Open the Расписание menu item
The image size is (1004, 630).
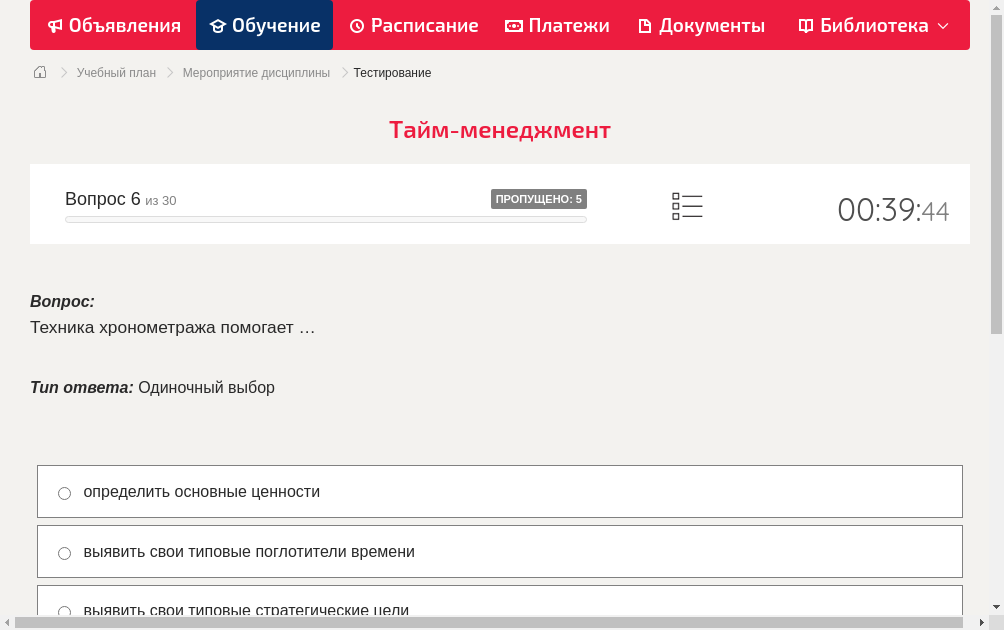413,25
